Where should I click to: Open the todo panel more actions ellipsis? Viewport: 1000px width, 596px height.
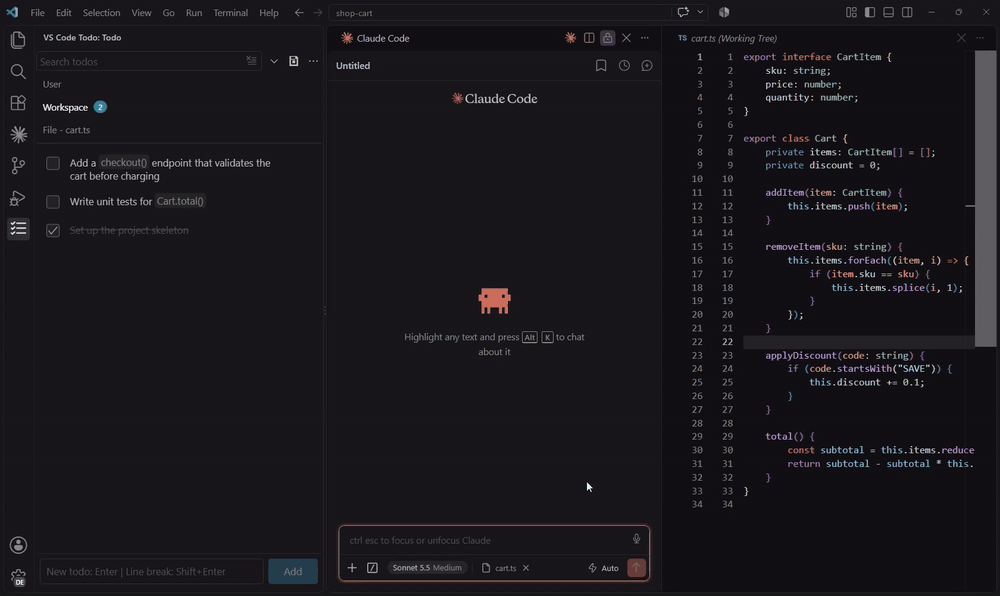point(313,61)
